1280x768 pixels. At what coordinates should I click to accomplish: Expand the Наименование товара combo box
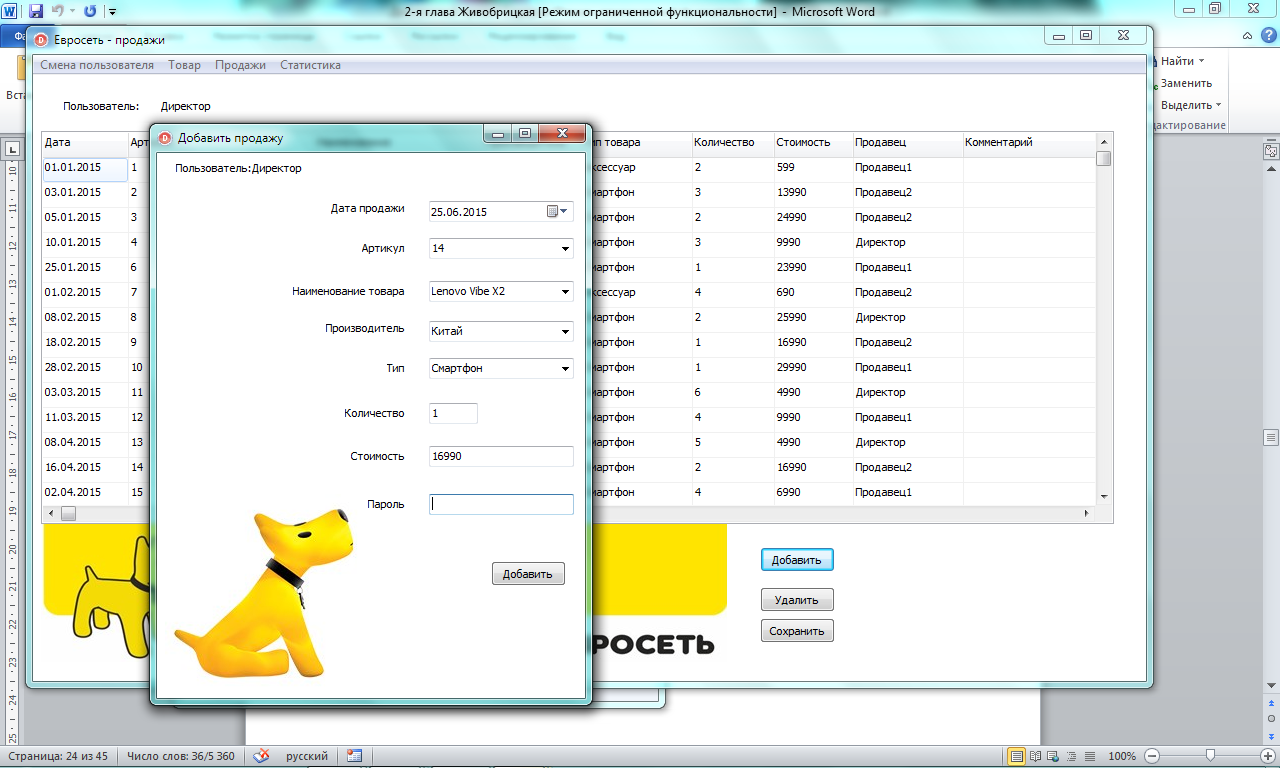565,292
